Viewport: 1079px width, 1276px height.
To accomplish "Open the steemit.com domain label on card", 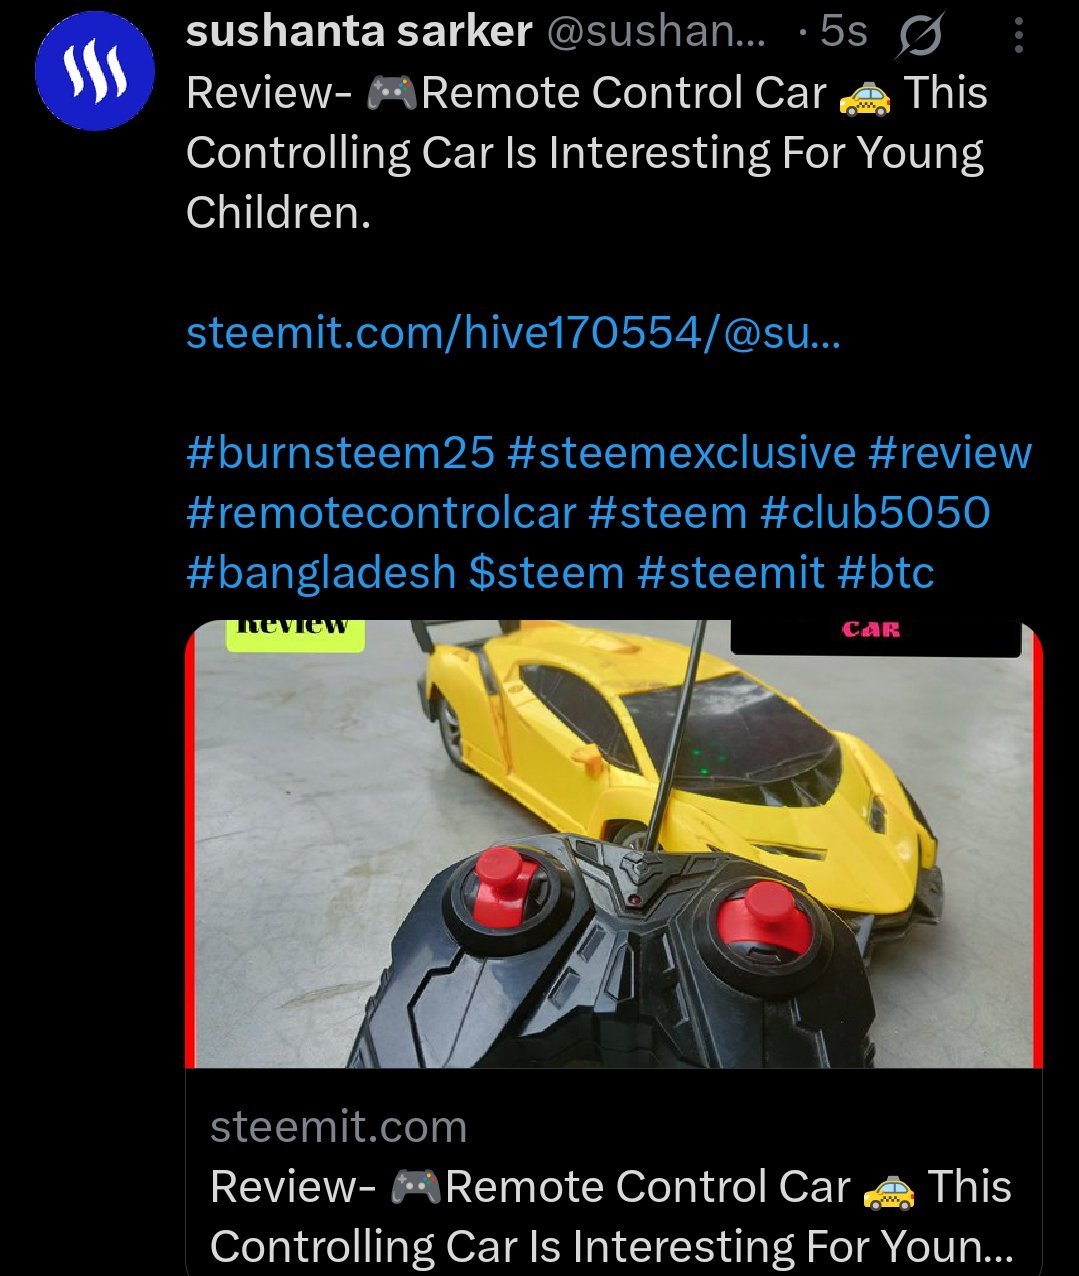I will pos(339,1127).
